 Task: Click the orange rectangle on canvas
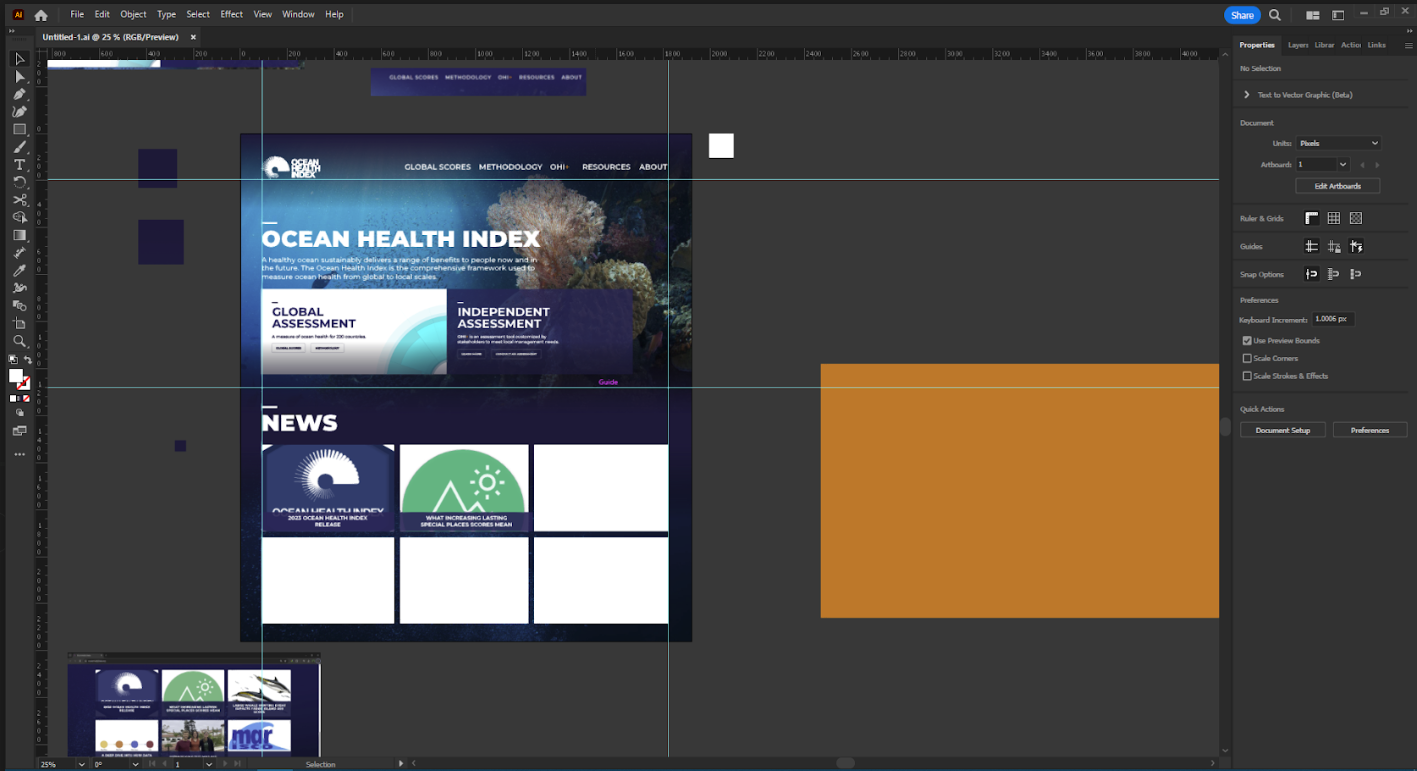(x=1019, y=491)
